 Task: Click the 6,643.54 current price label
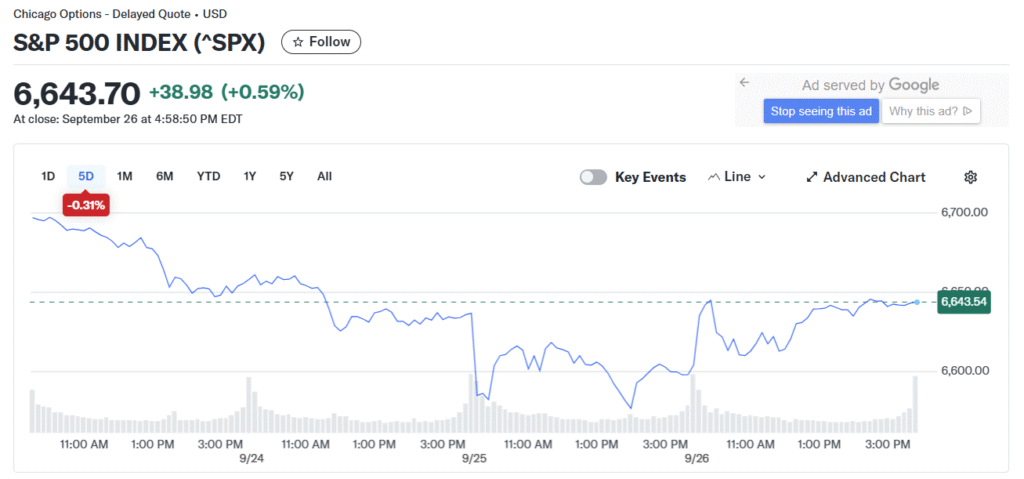964,302
